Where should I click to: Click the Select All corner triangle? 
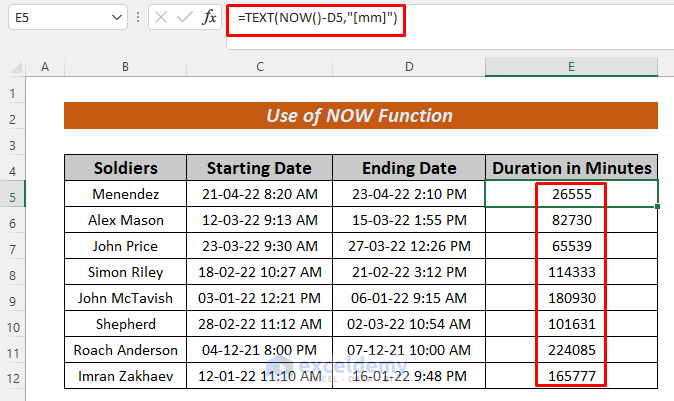(x=15, y=67)
